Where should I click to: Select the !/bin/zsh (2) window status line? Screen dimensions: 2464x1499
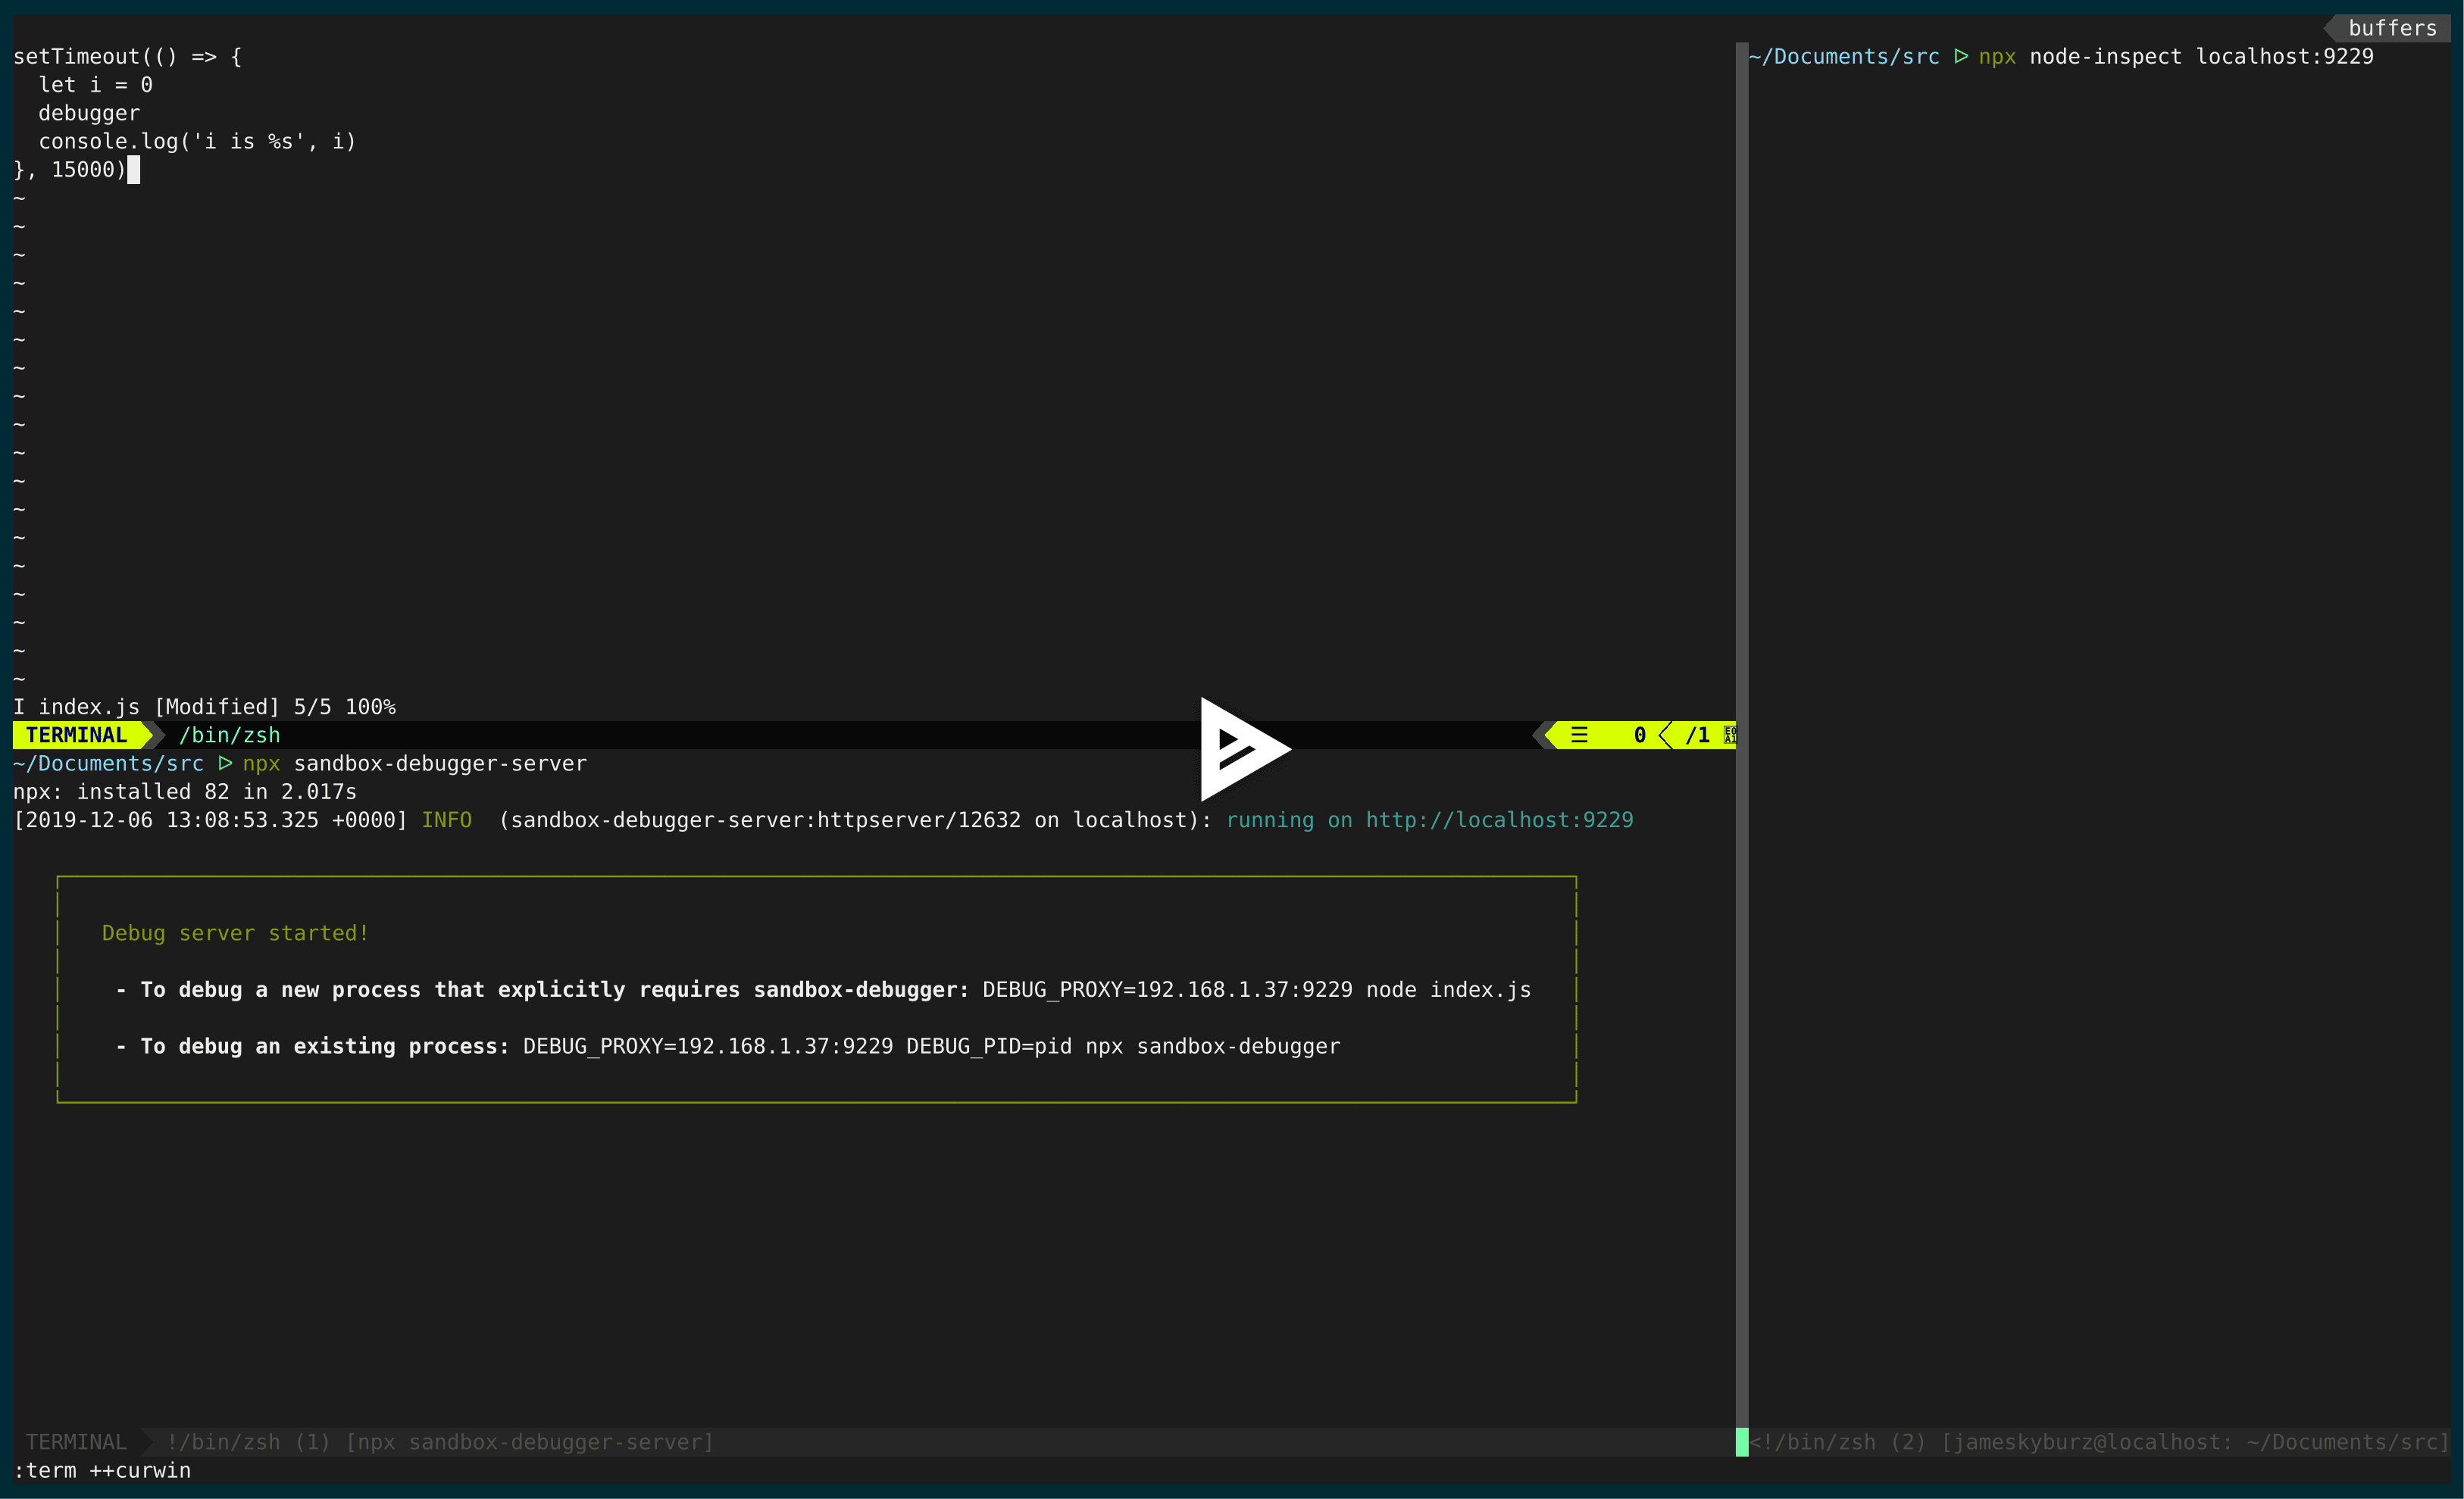[2100, 1442]
